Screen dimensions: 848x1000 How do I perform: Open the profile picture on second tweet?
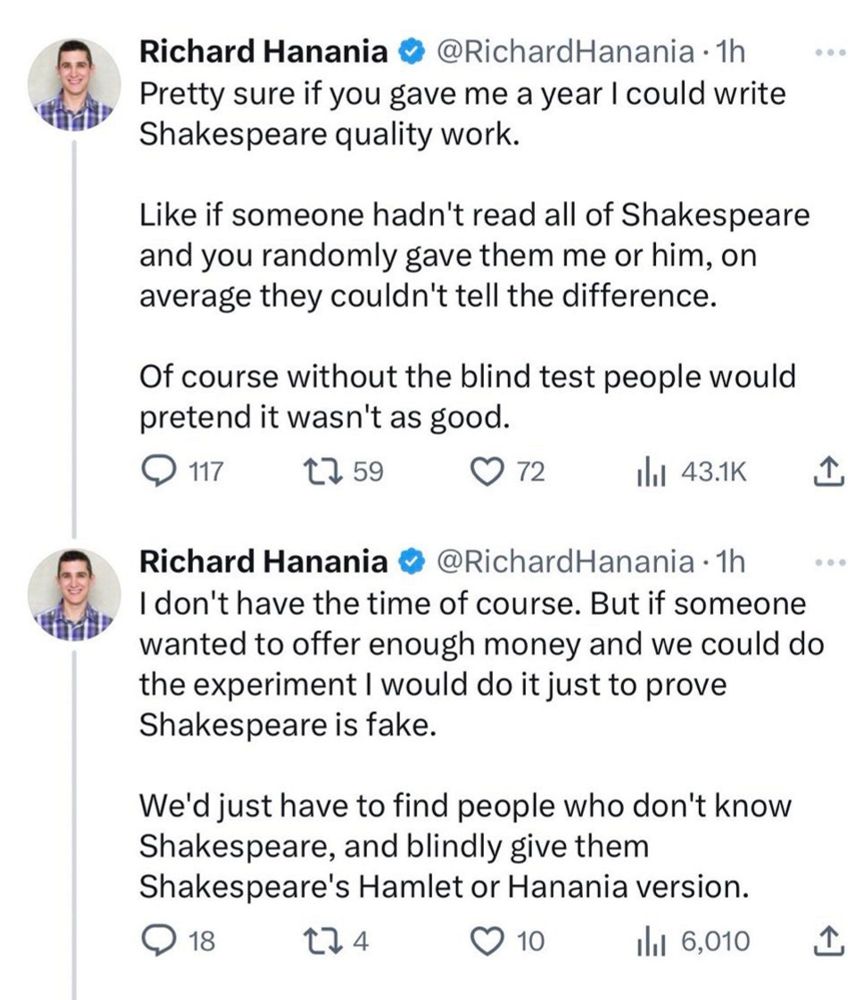(73, 598)
